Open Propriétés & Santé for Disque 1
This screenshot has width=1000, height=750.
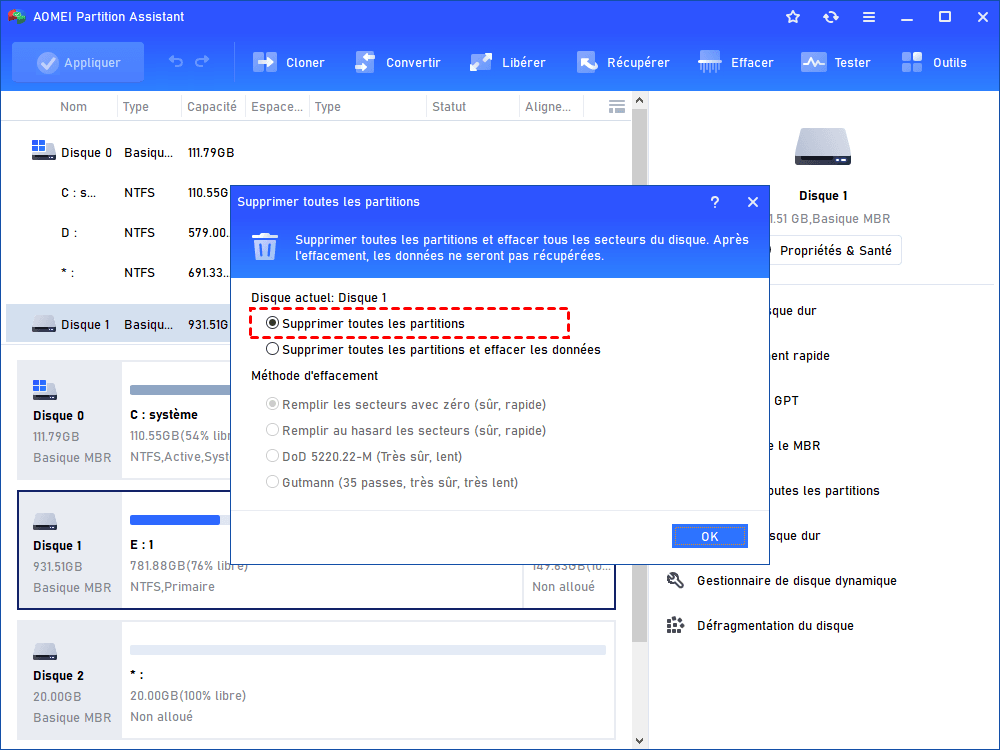point(835,250)
